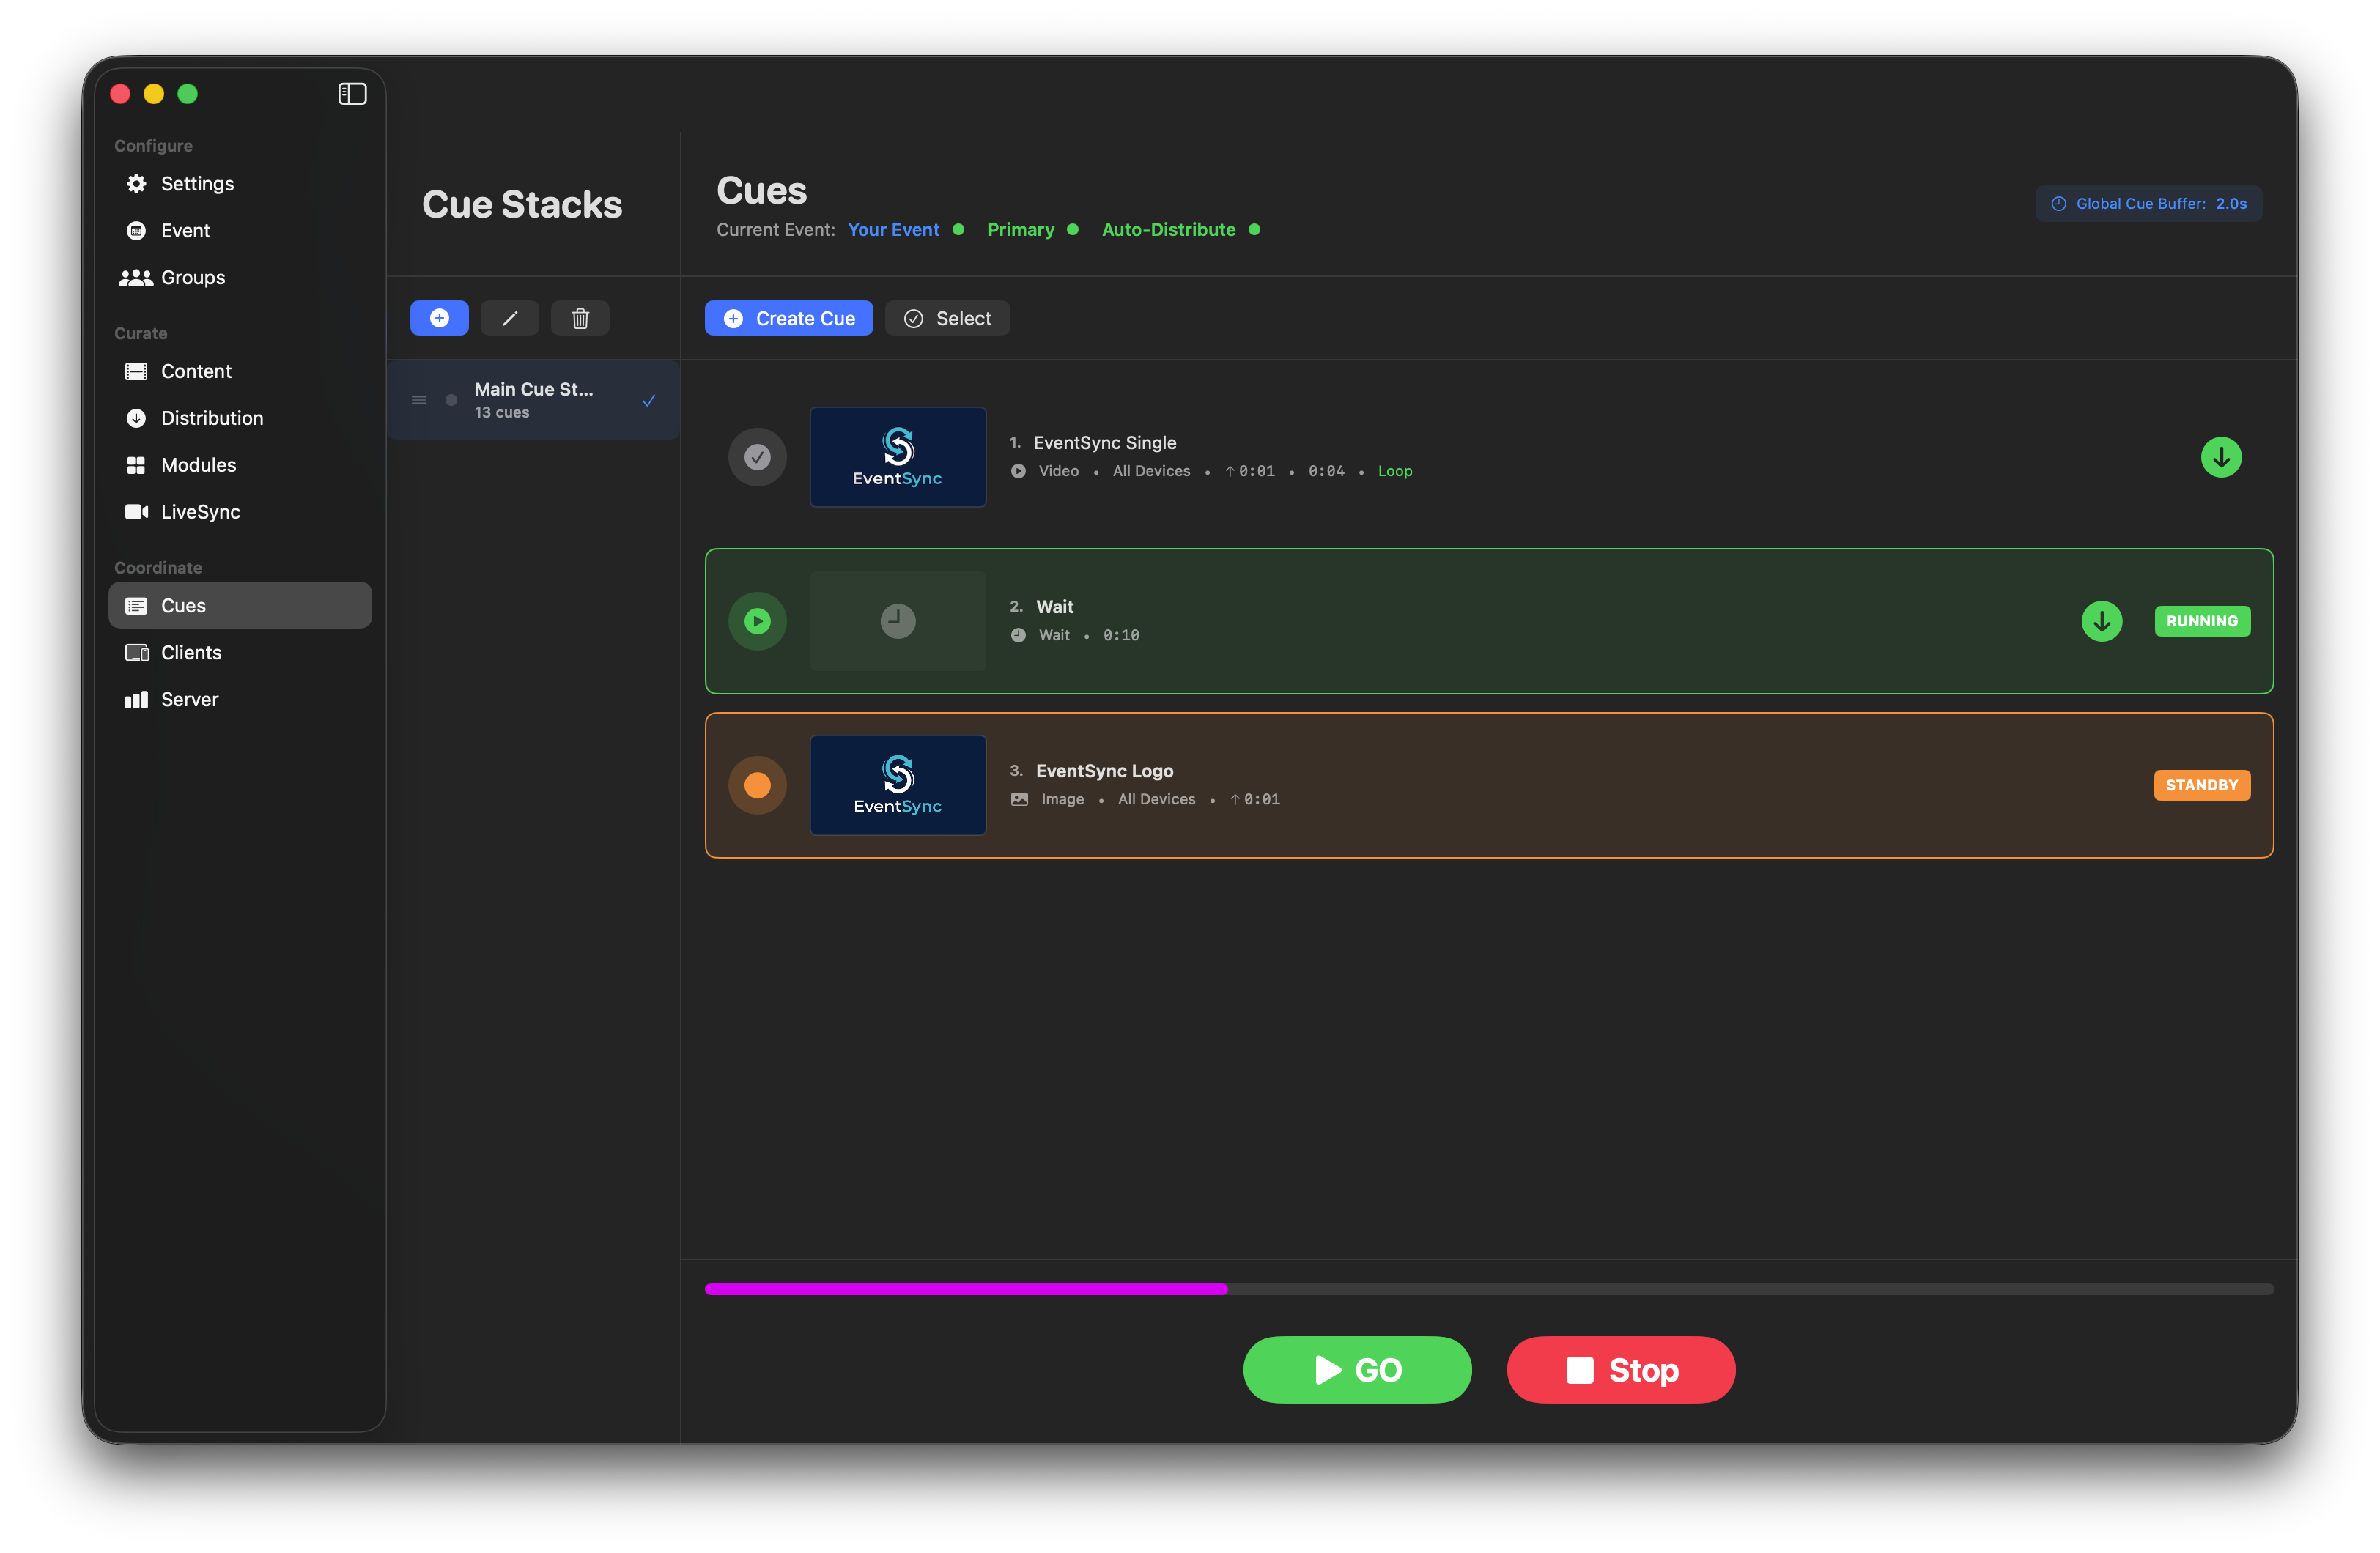
Task: Click the pencil icon to edit cue stack
Action: click(510, 318)
